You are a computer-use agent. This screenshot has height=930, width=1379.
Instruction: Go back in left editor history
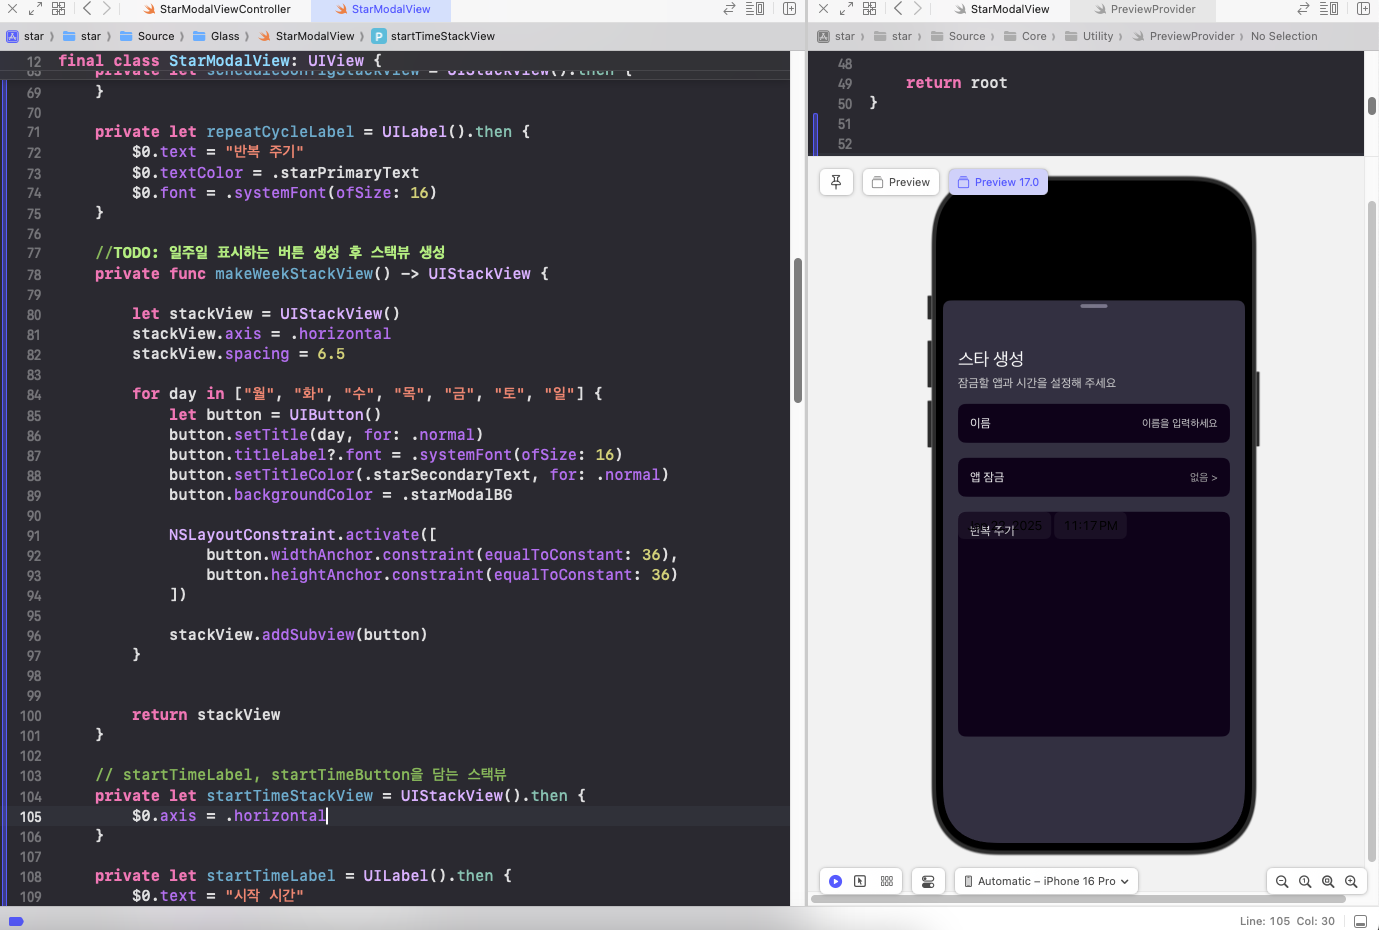tap(87, 9)
